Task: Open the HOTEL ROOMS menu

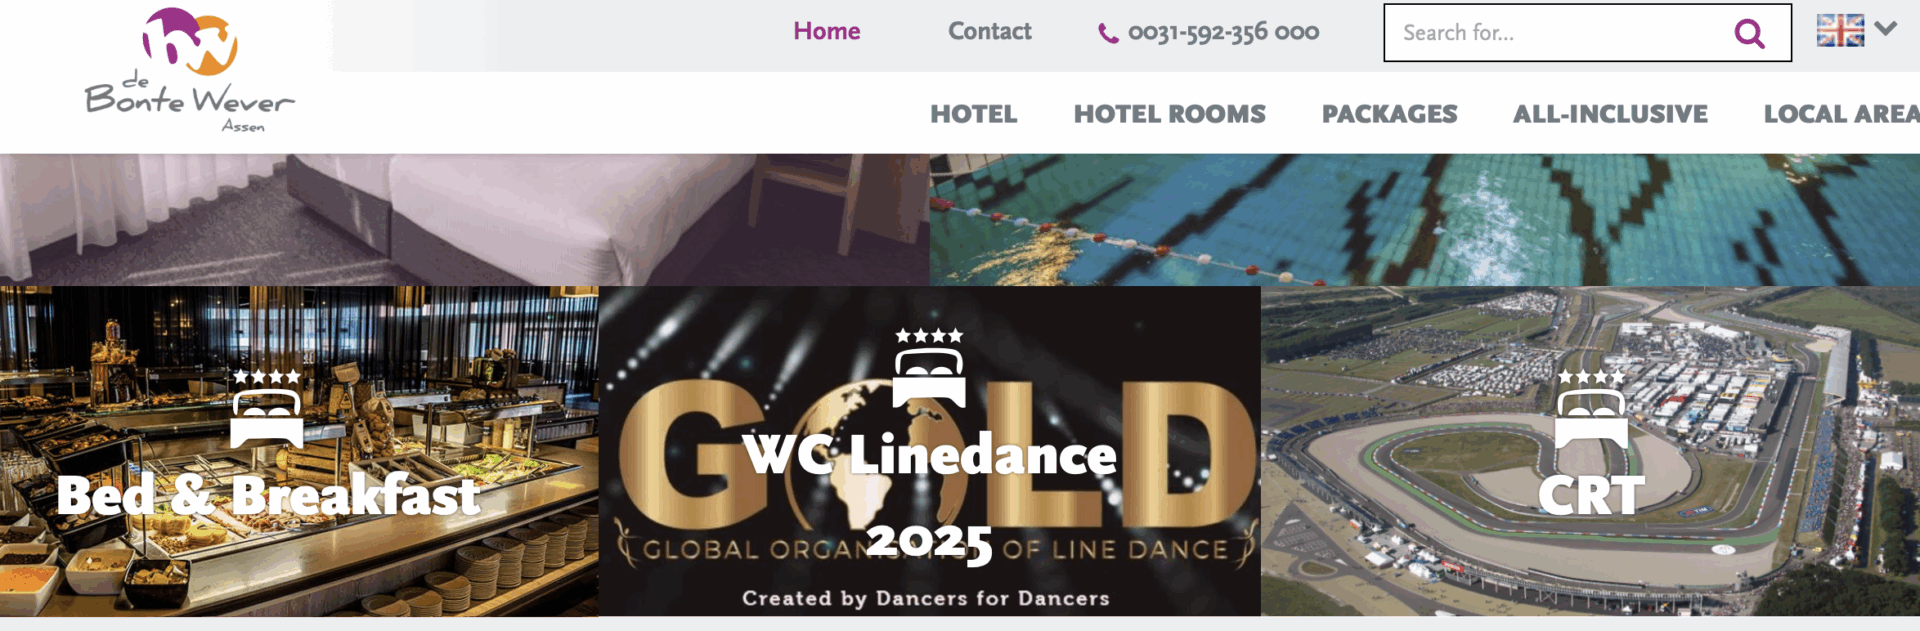Action: pyautogui.click(x=1170, y=114)
